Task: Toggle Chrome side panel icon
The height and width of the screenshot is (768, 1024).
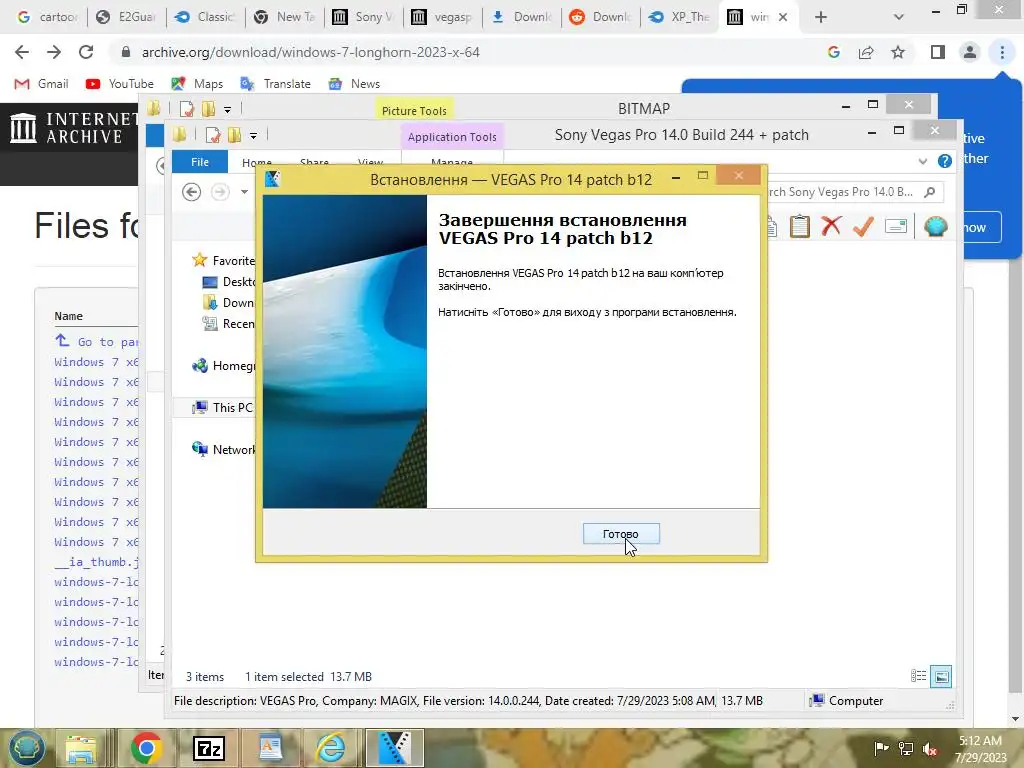Action: [x=938, y=52]
